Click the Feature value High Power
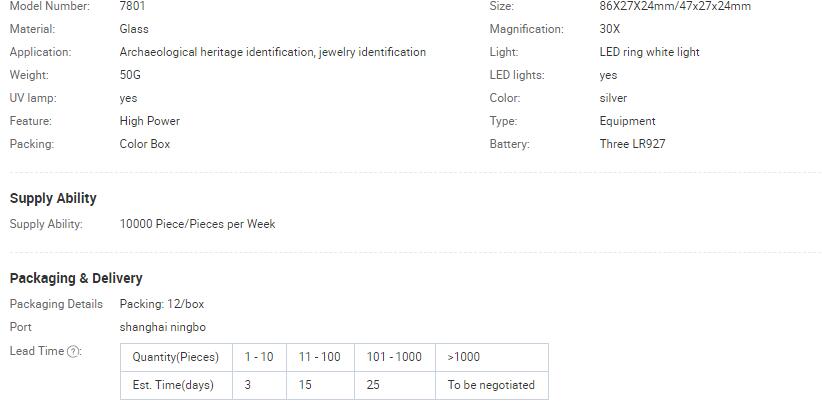Screen dimensions: 822x417 coord(149,121)
